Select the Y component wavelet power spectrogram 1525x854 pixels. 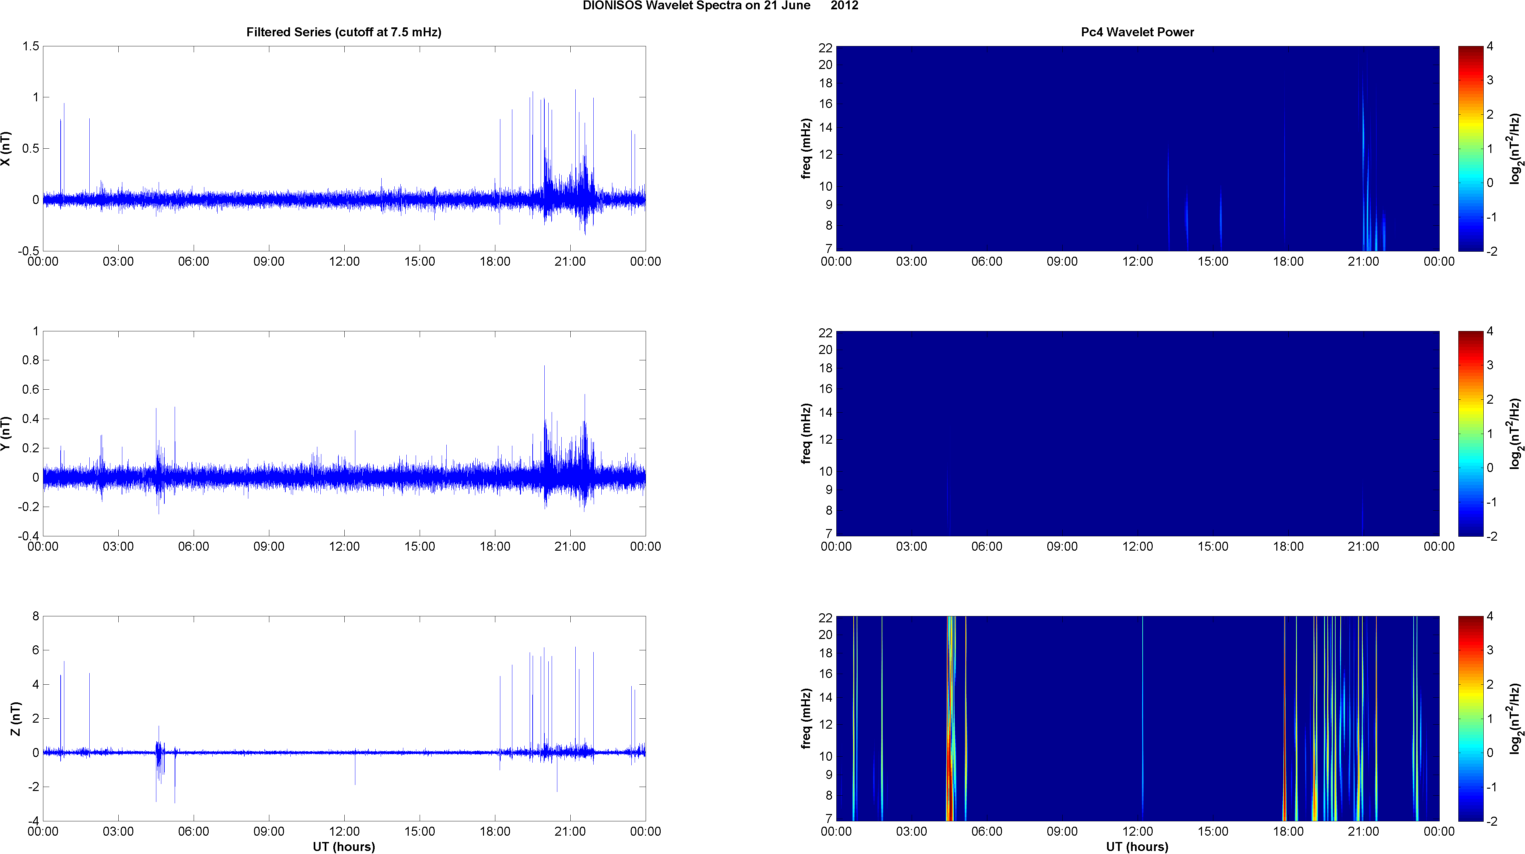1137,434
